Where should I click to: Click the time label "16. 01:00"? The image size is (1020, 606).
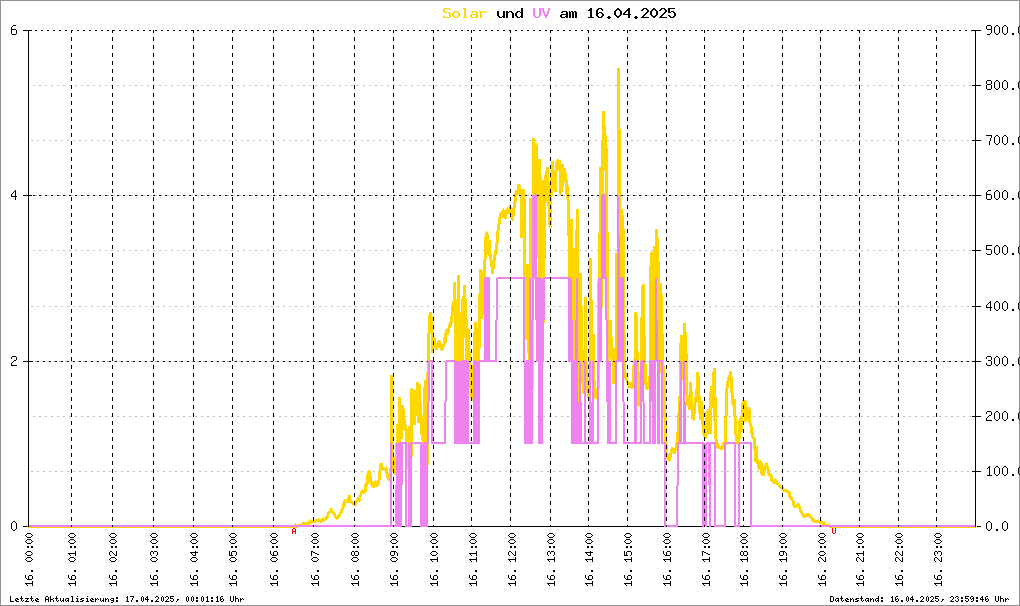click(72, 559)
